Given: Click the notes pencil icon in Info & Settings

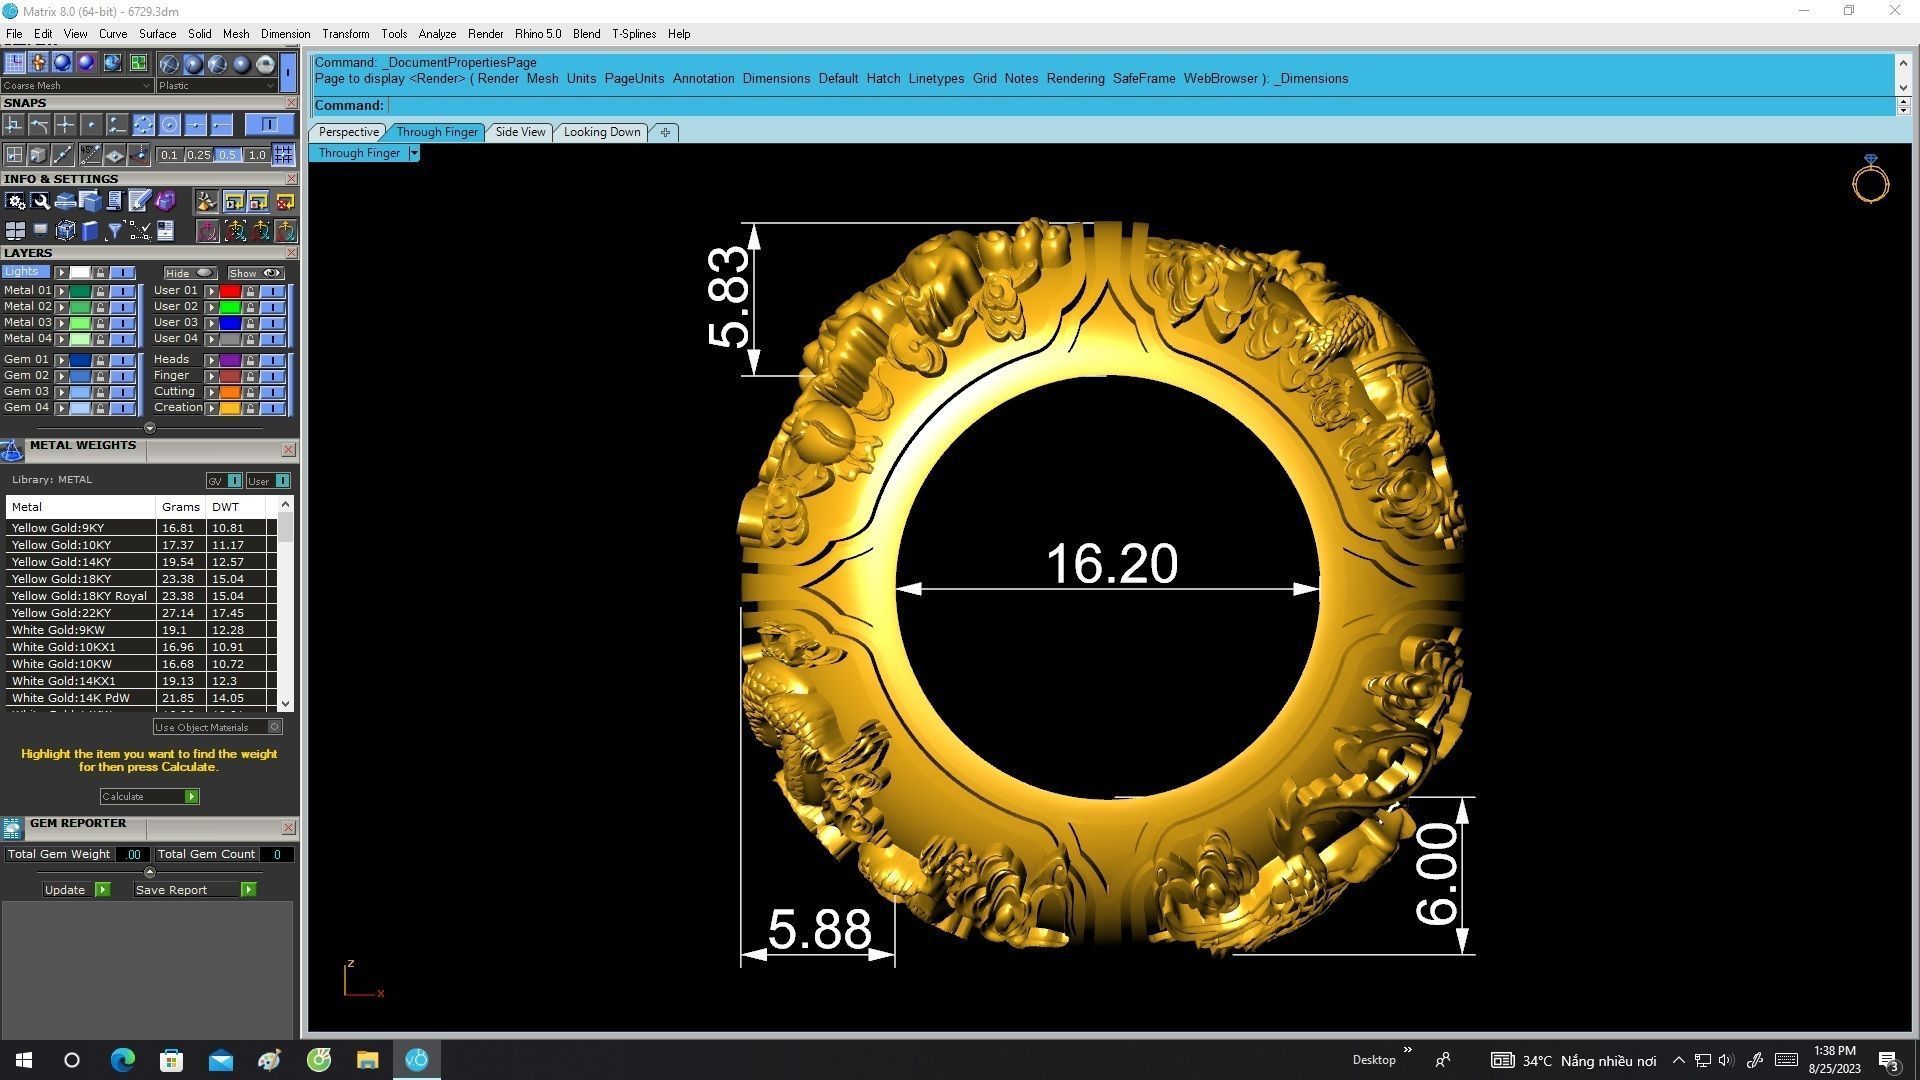Looking at the screenshot, I should tap(139, 202).
